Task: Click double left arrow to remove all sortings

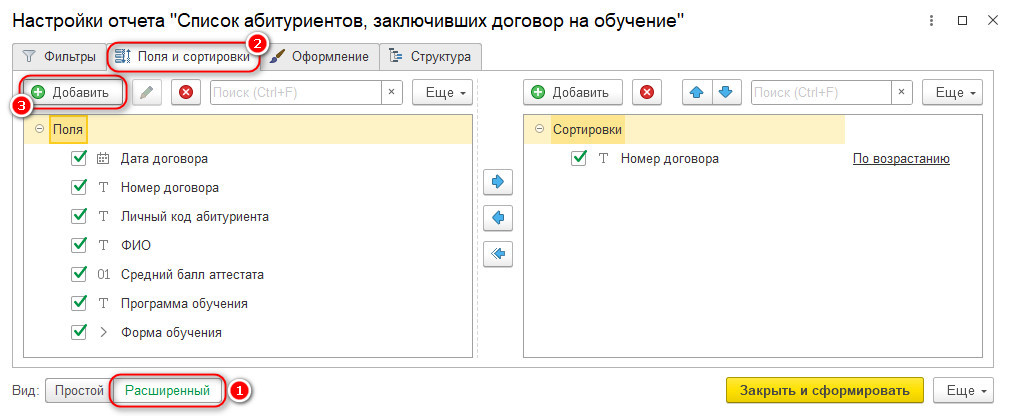Action: click(497, 254)
